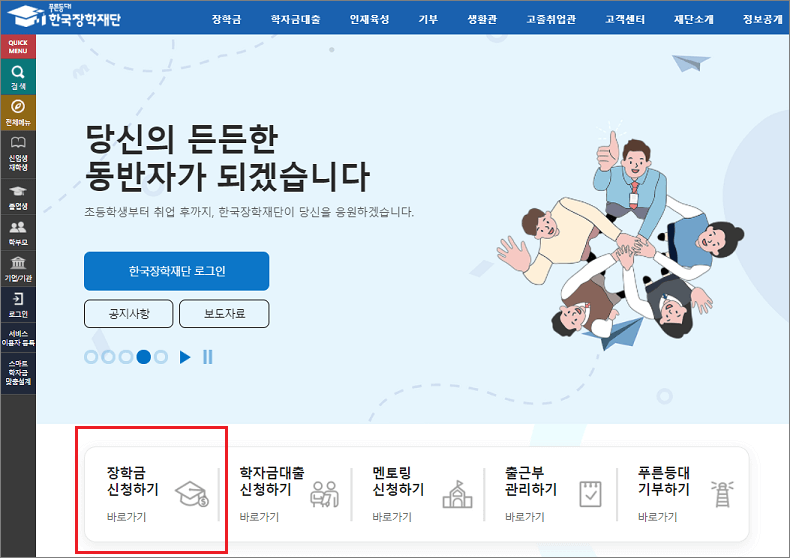
Task: Open the 검색 search icon in quick menu
Action: 18,77
